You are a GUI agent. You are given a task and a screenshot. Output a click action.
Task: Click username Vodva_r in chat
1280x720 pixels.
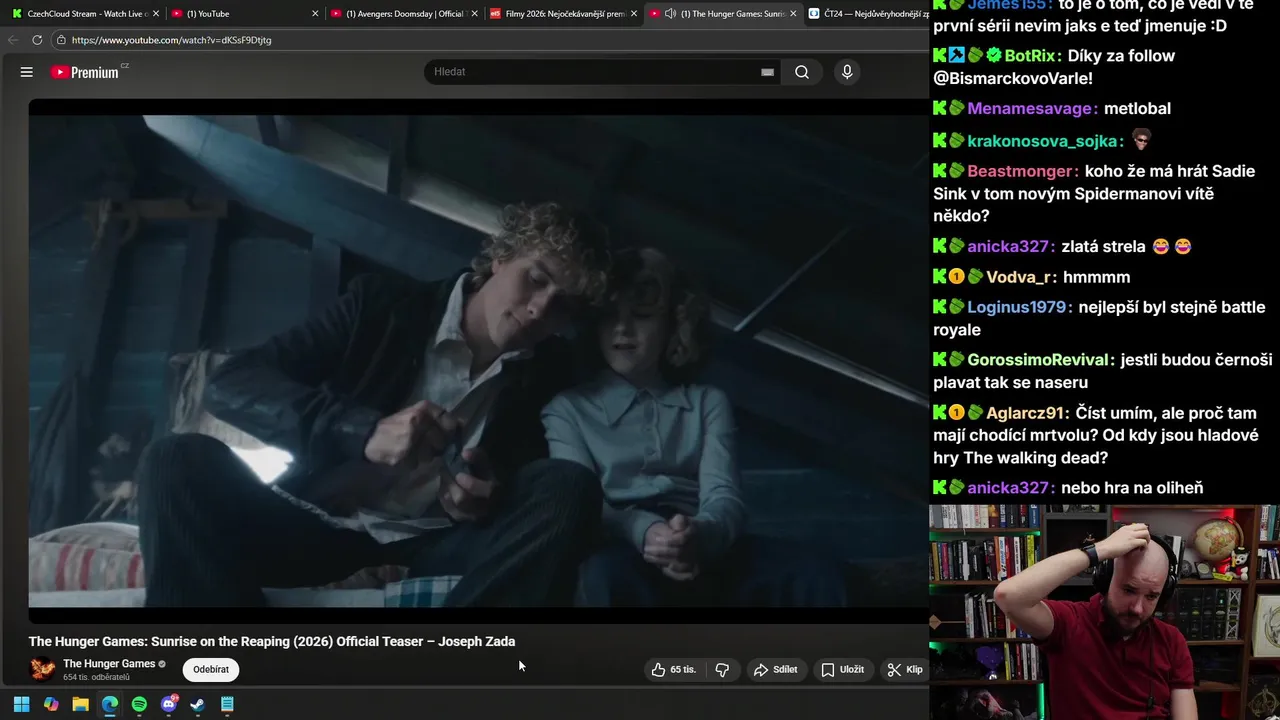tap(1020, 277)
